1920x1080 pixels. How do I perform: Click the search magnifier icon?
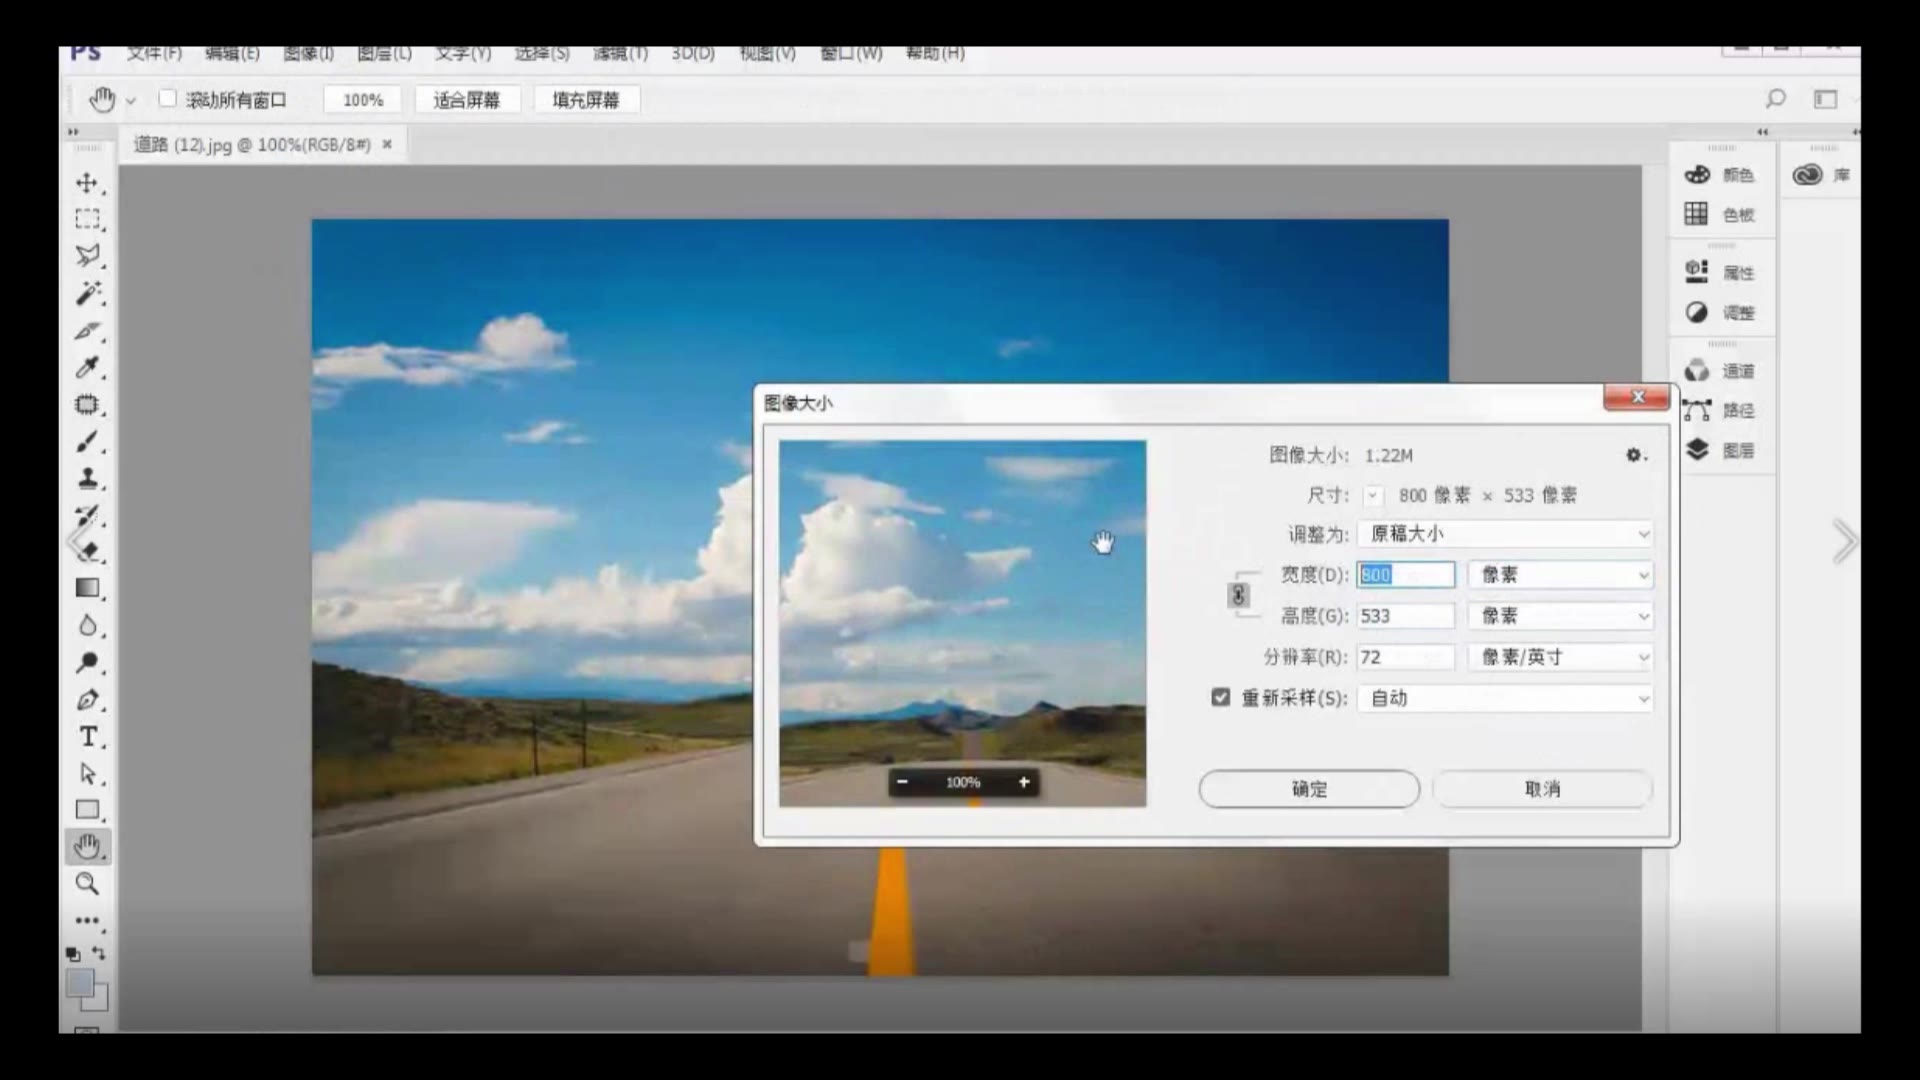1775,98
